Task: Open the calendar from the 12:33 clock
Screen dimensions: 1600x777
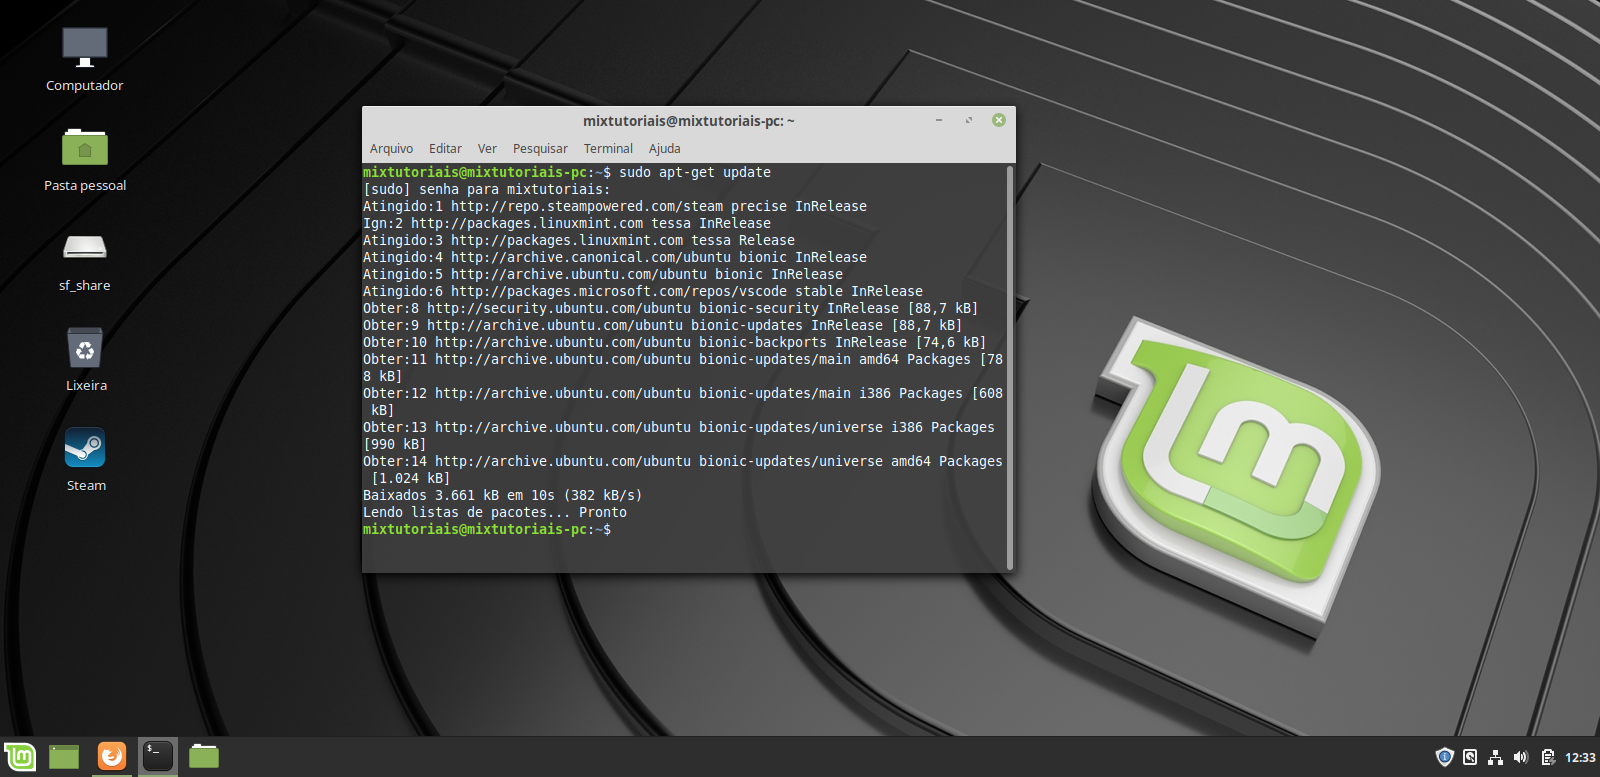Action: [x=1580, y=757]
